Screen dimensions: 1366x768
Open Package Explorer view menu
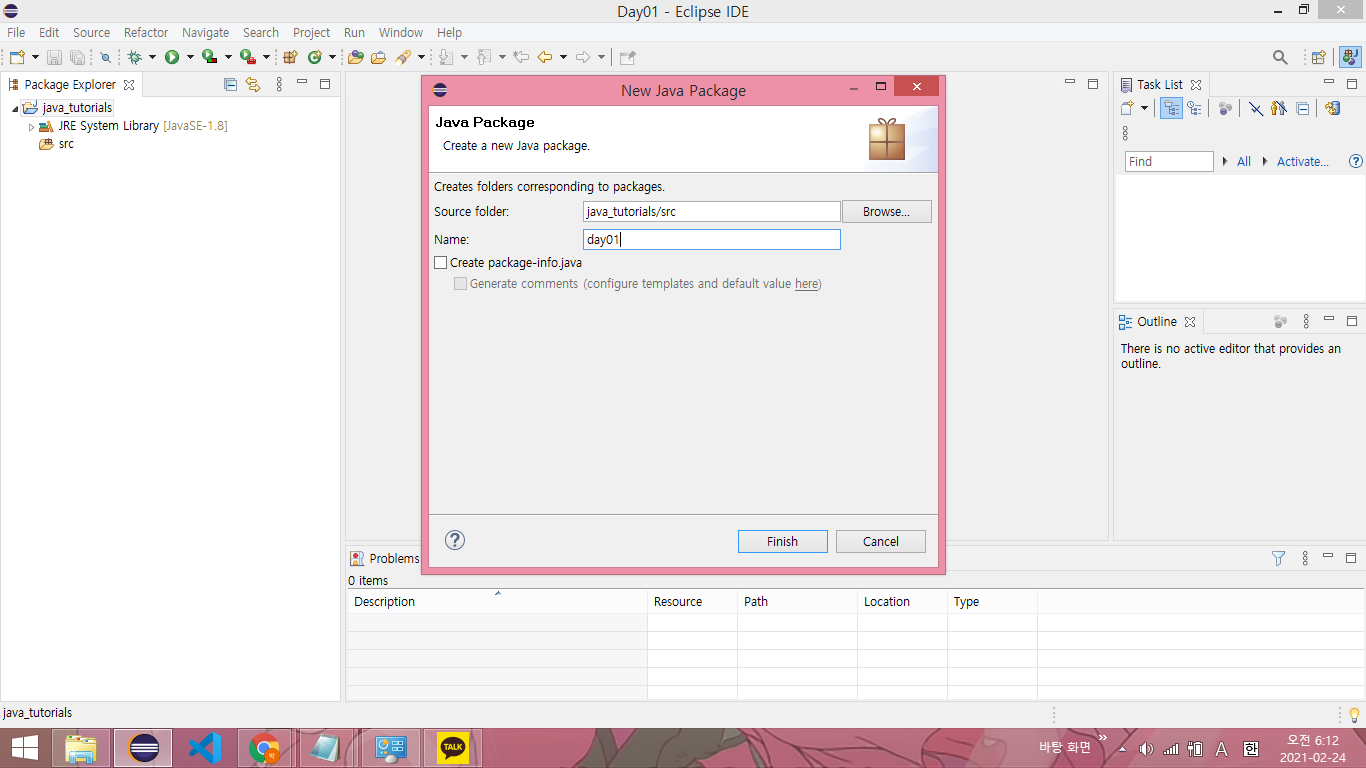click(x=279, y=85)
